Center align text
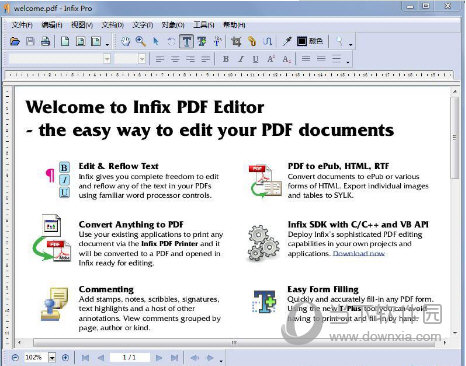The image size is (466, 366). click(x=175, y=59)
